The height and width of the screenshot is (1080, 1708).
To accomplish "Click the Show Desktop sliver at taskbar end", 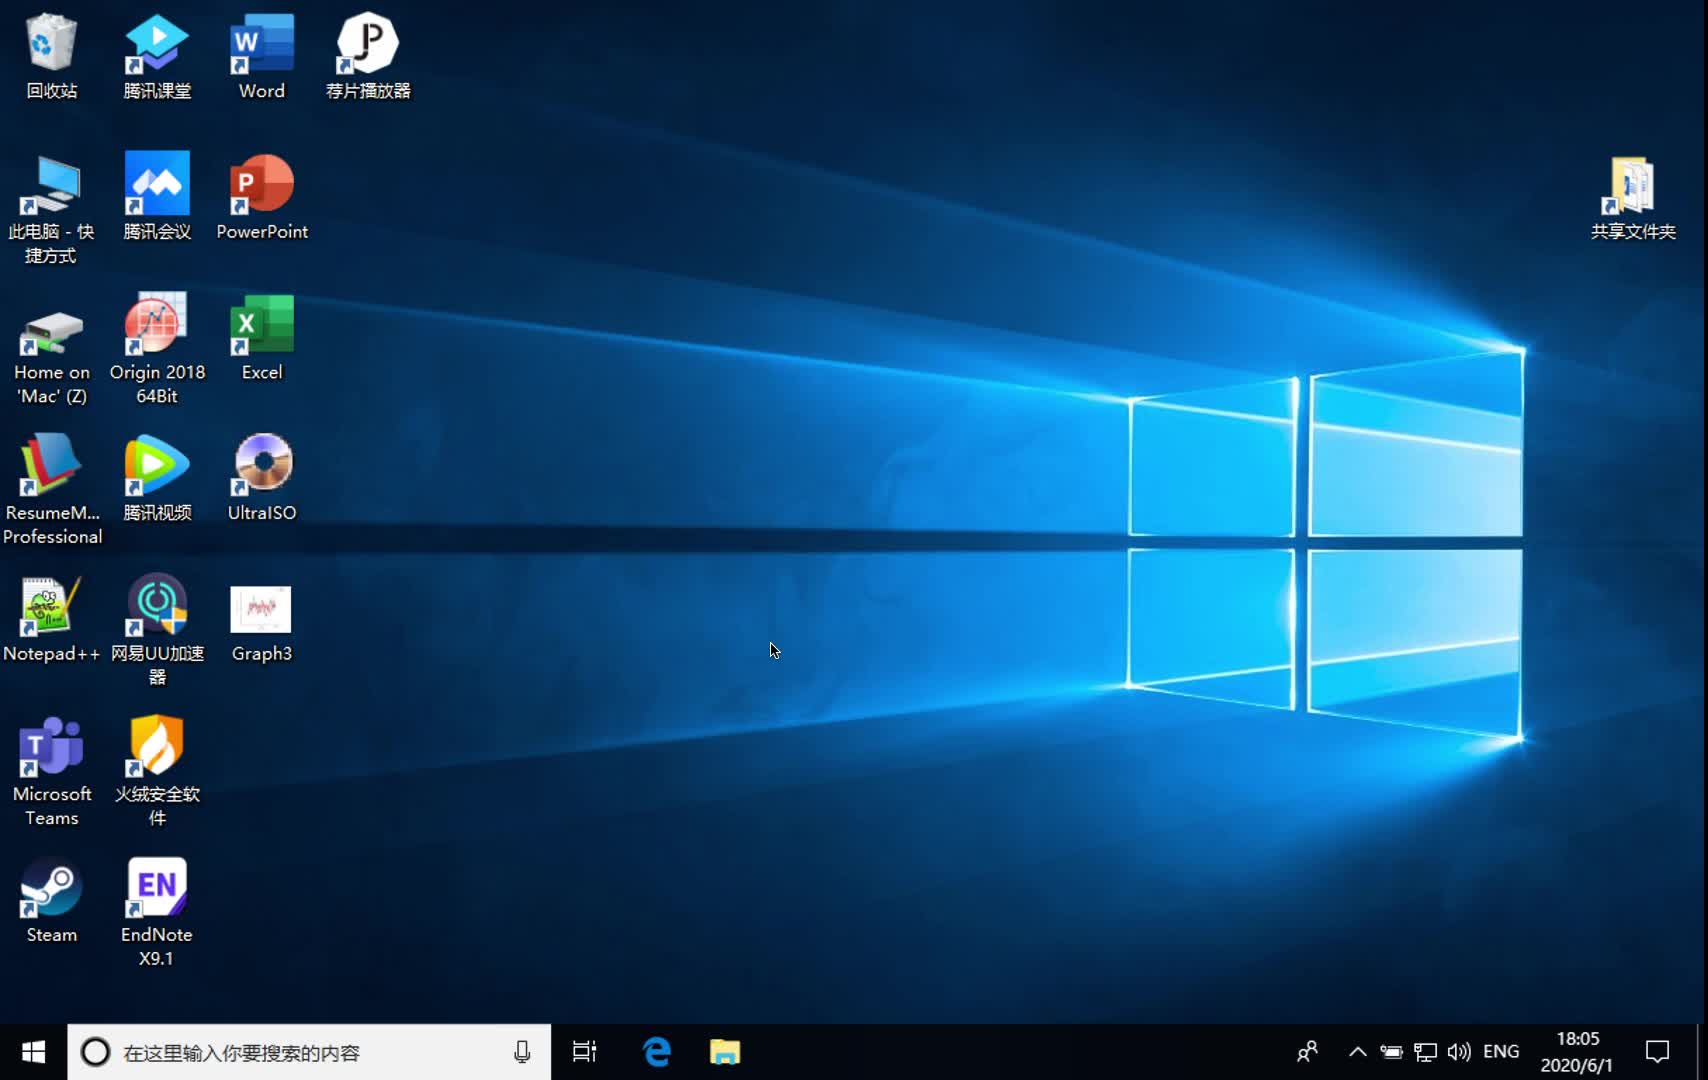I will [1702, 1052].
